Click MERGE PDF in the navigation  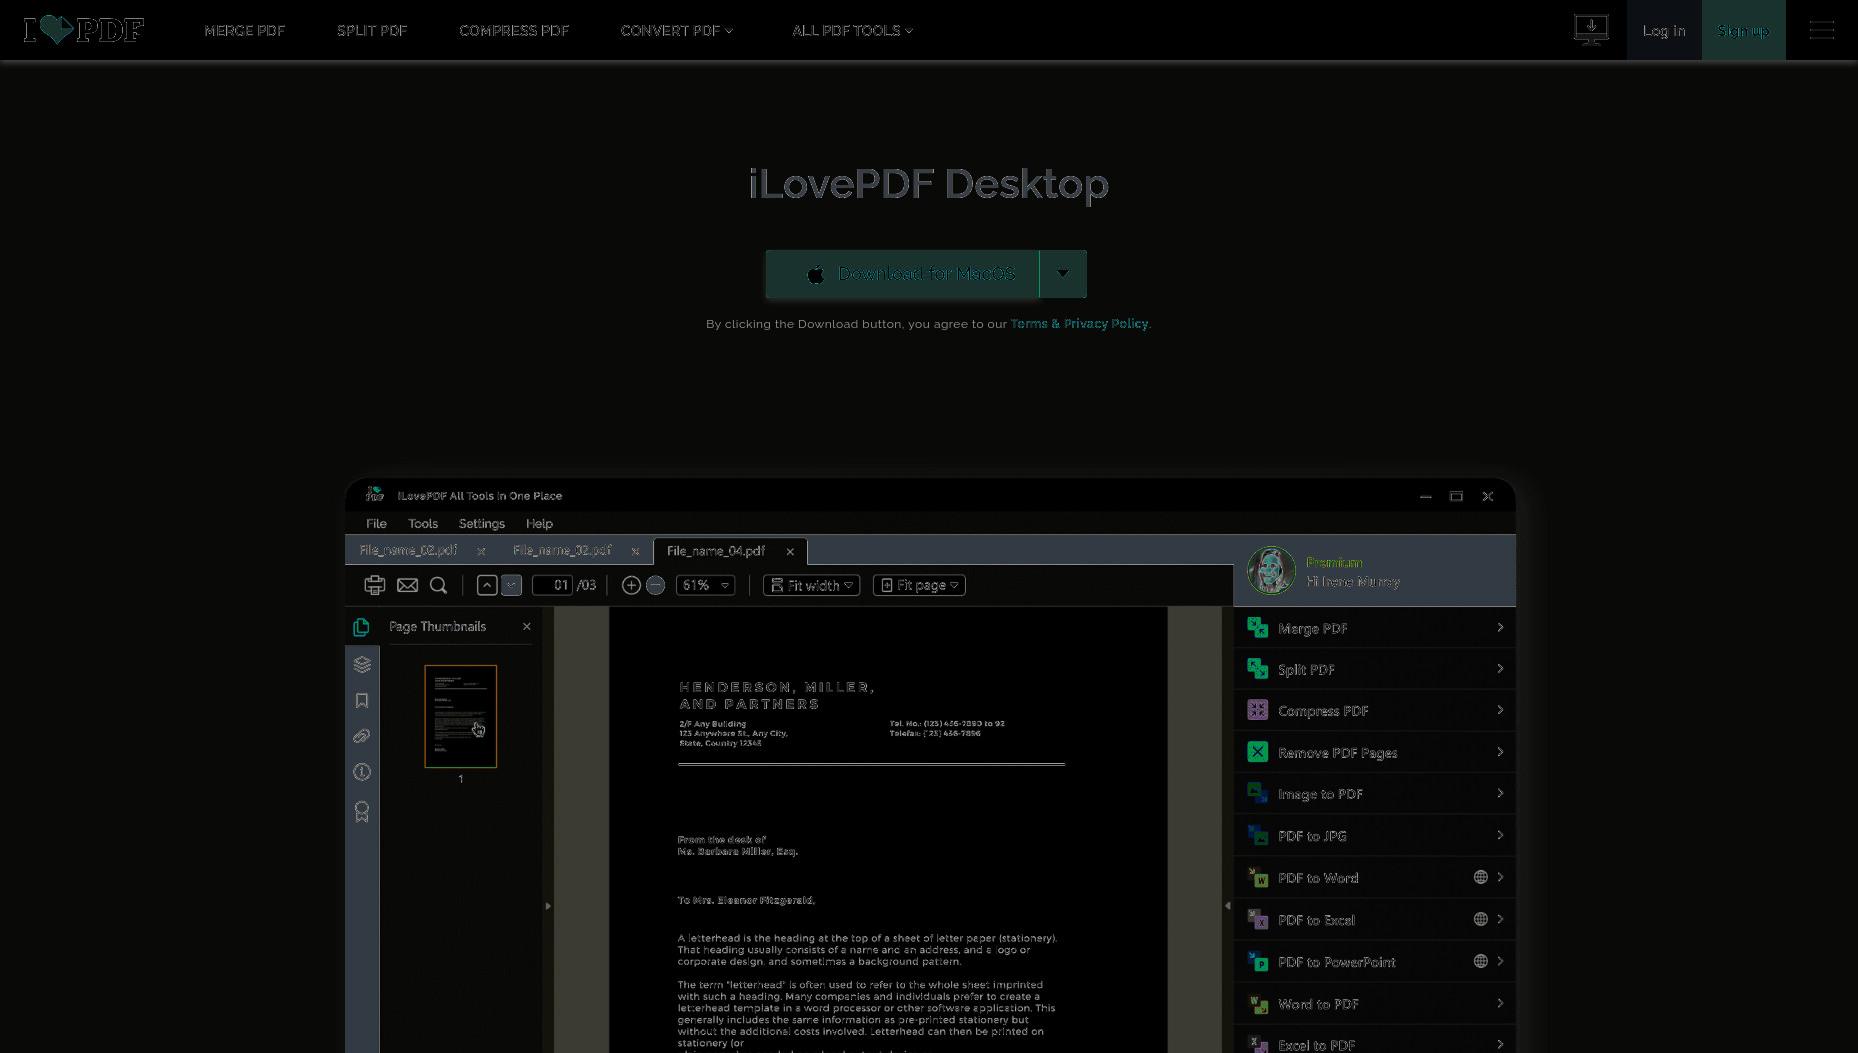[245, 31]
